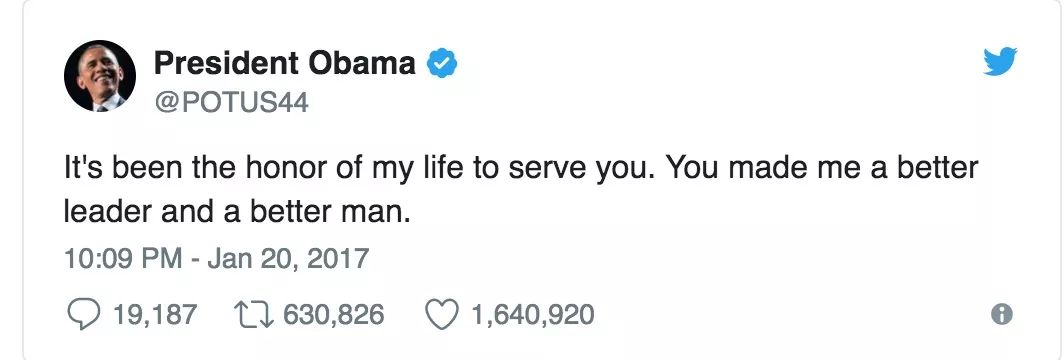Click the word 'President' in the name

point(226,63)
